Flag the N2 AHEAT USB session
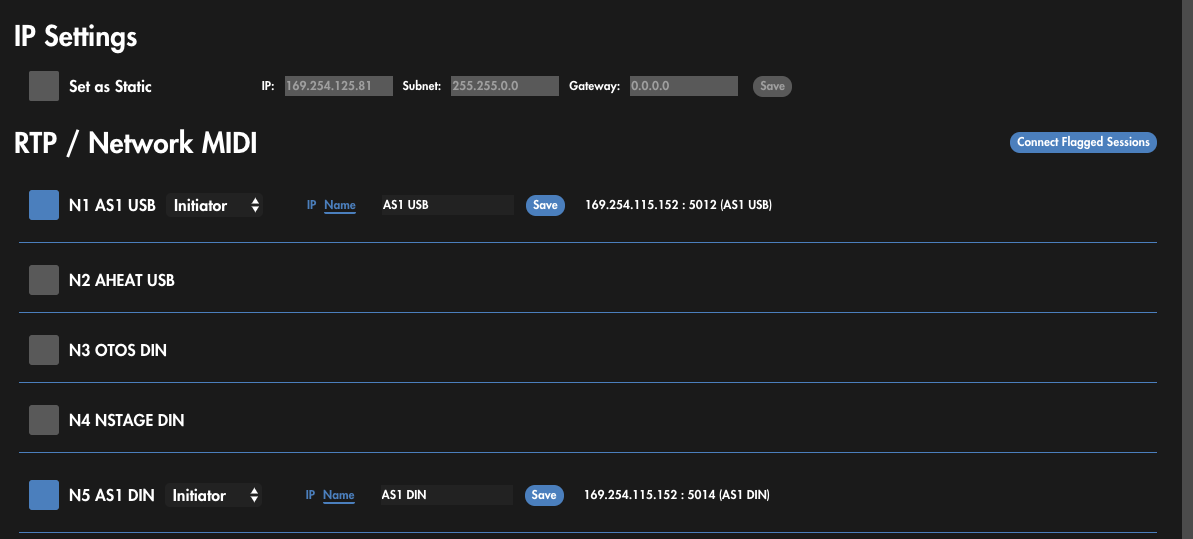Image resolution: width=1193 pixels, height=539 pixels. click(x=44, y=280)
